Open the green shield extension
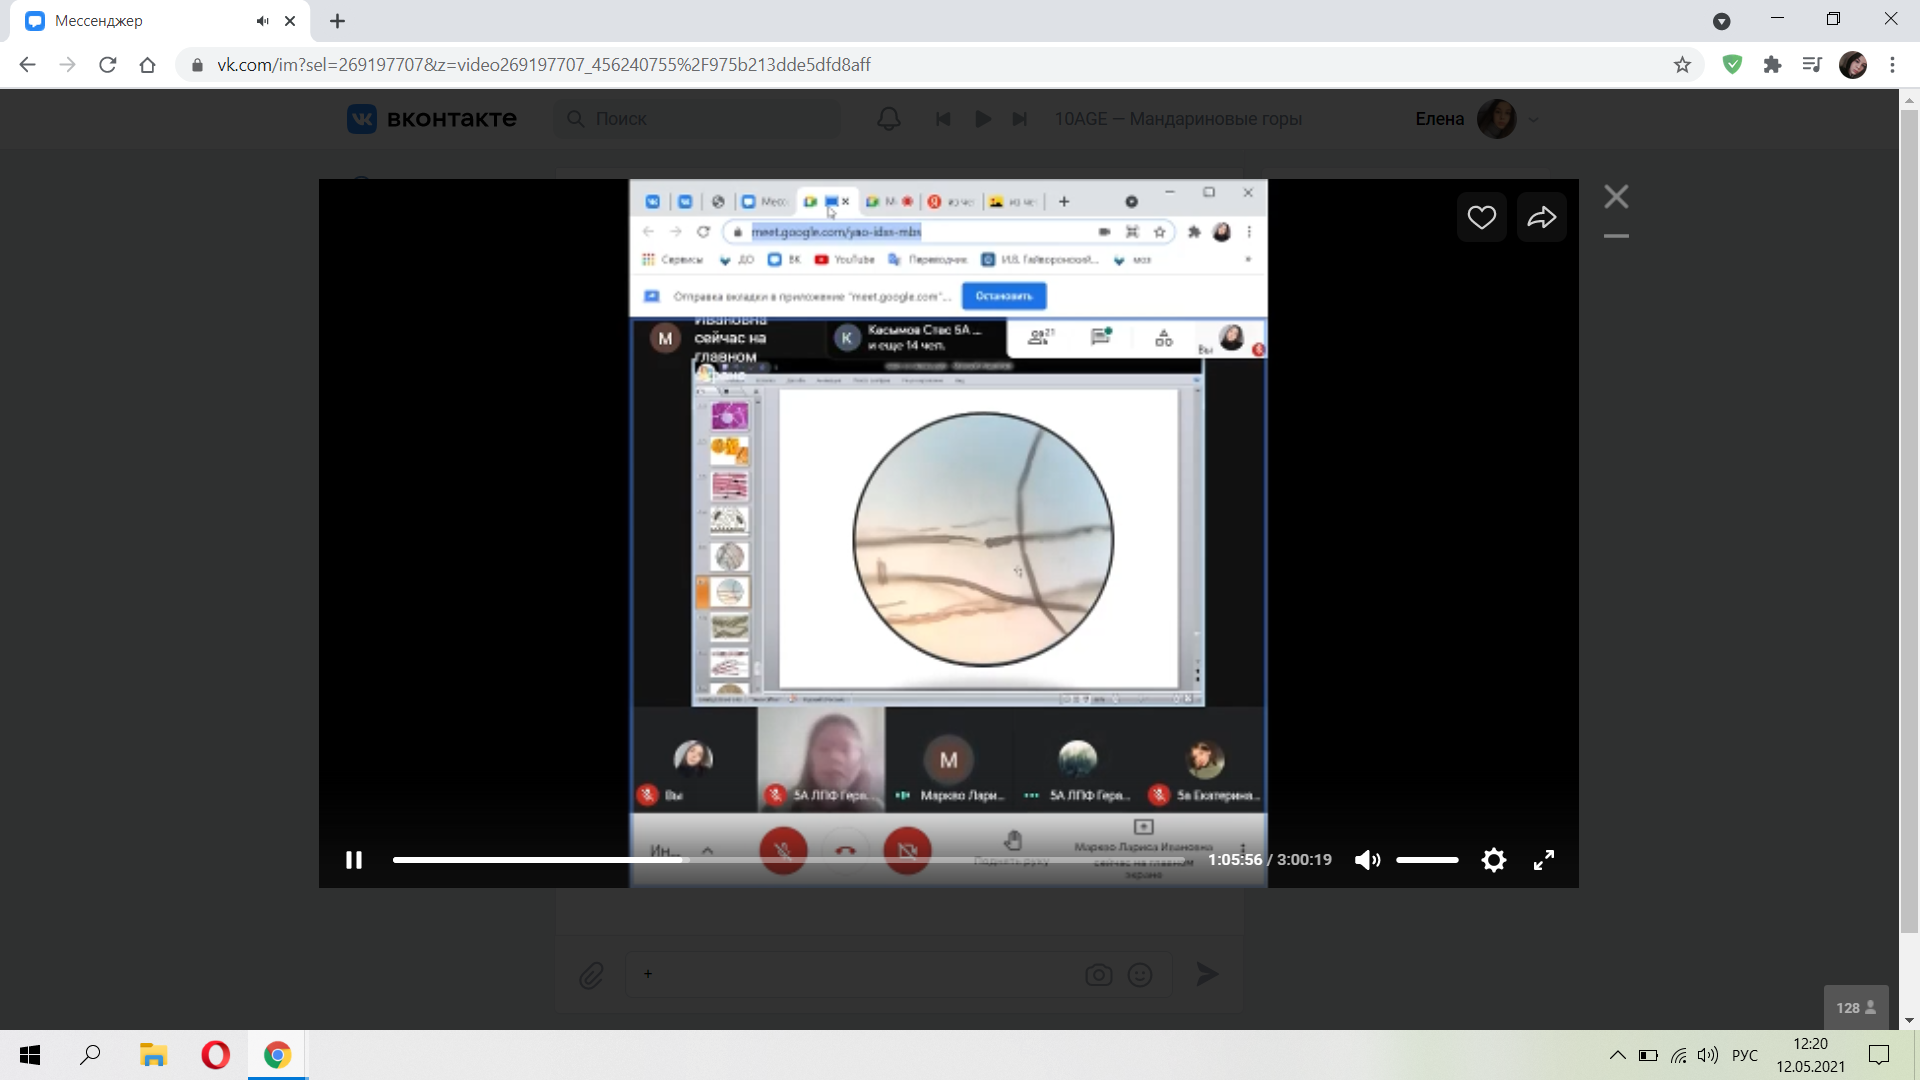 click(x=1733, y=65)
